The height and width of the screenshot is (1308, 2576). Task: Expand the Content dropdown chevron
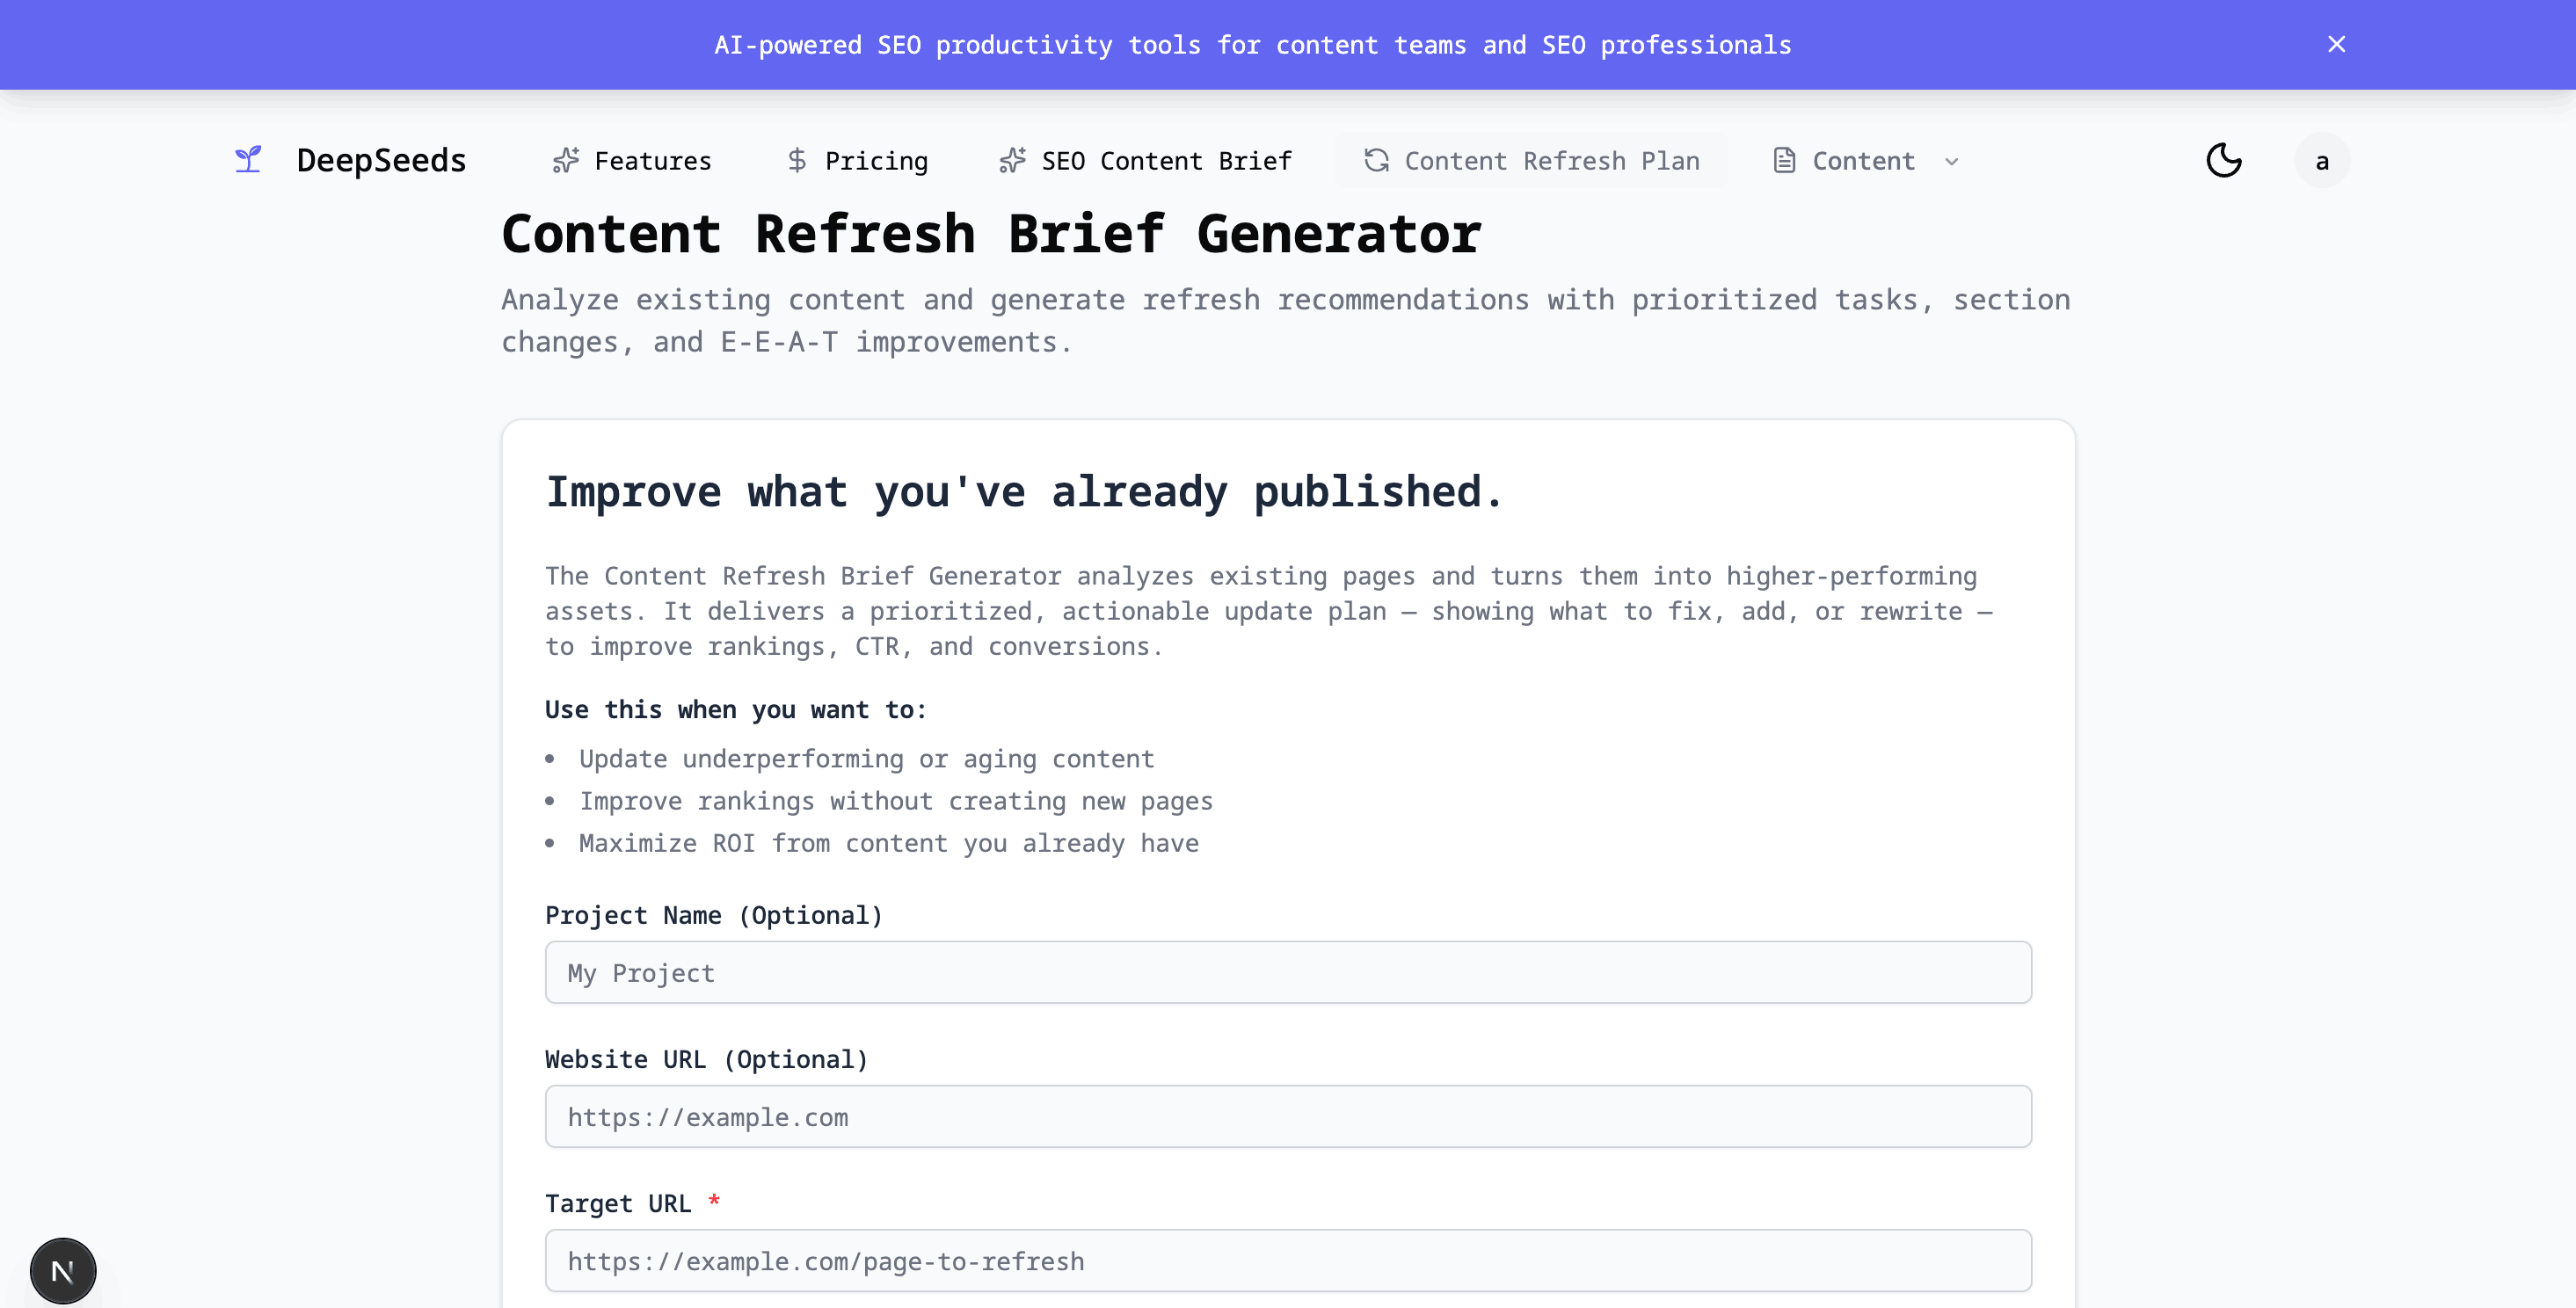1951,162
